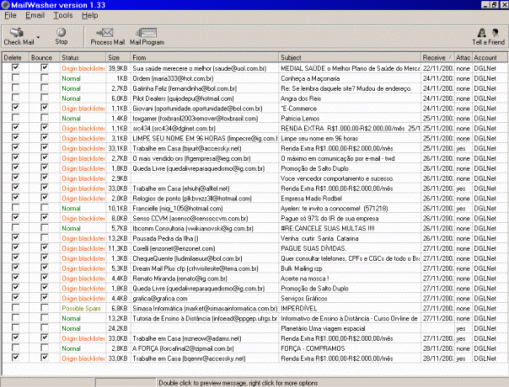Select sender Ibcomm Consultoria row
The image size is (509, 387).
pyautogui.click(x=193, y=228)
